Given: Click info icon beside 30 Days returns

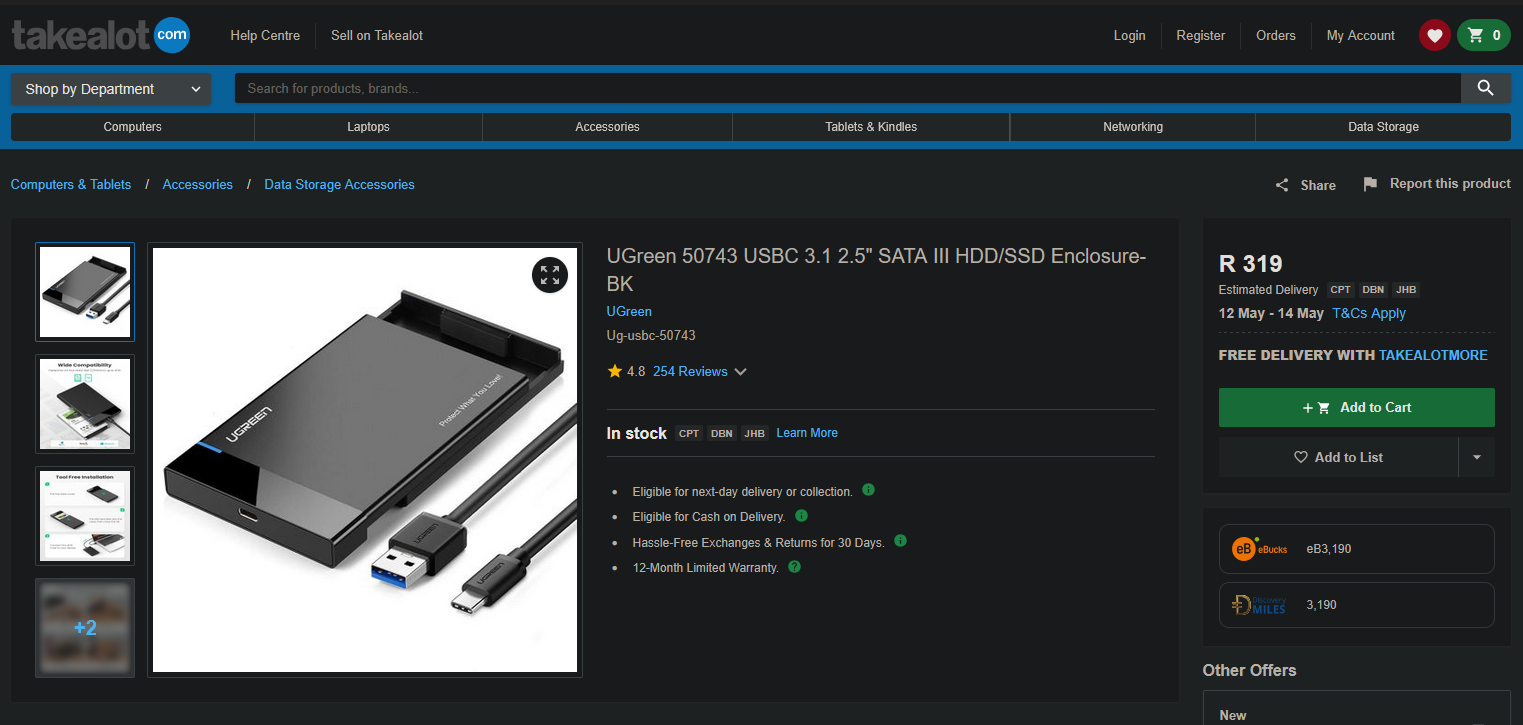Looking at the screenshot, I should coord(900,541).
